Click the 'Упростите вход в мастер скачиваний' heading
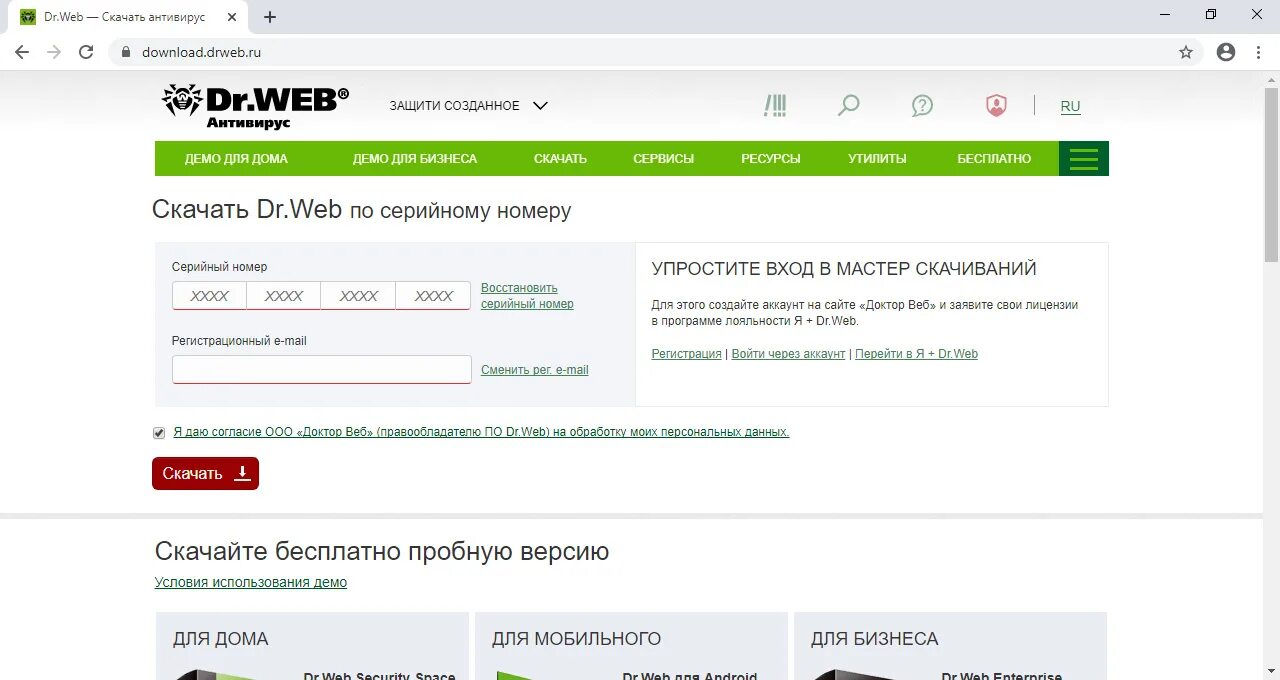This screenshot has width=1280, height=680. click(x=844, y=269)
